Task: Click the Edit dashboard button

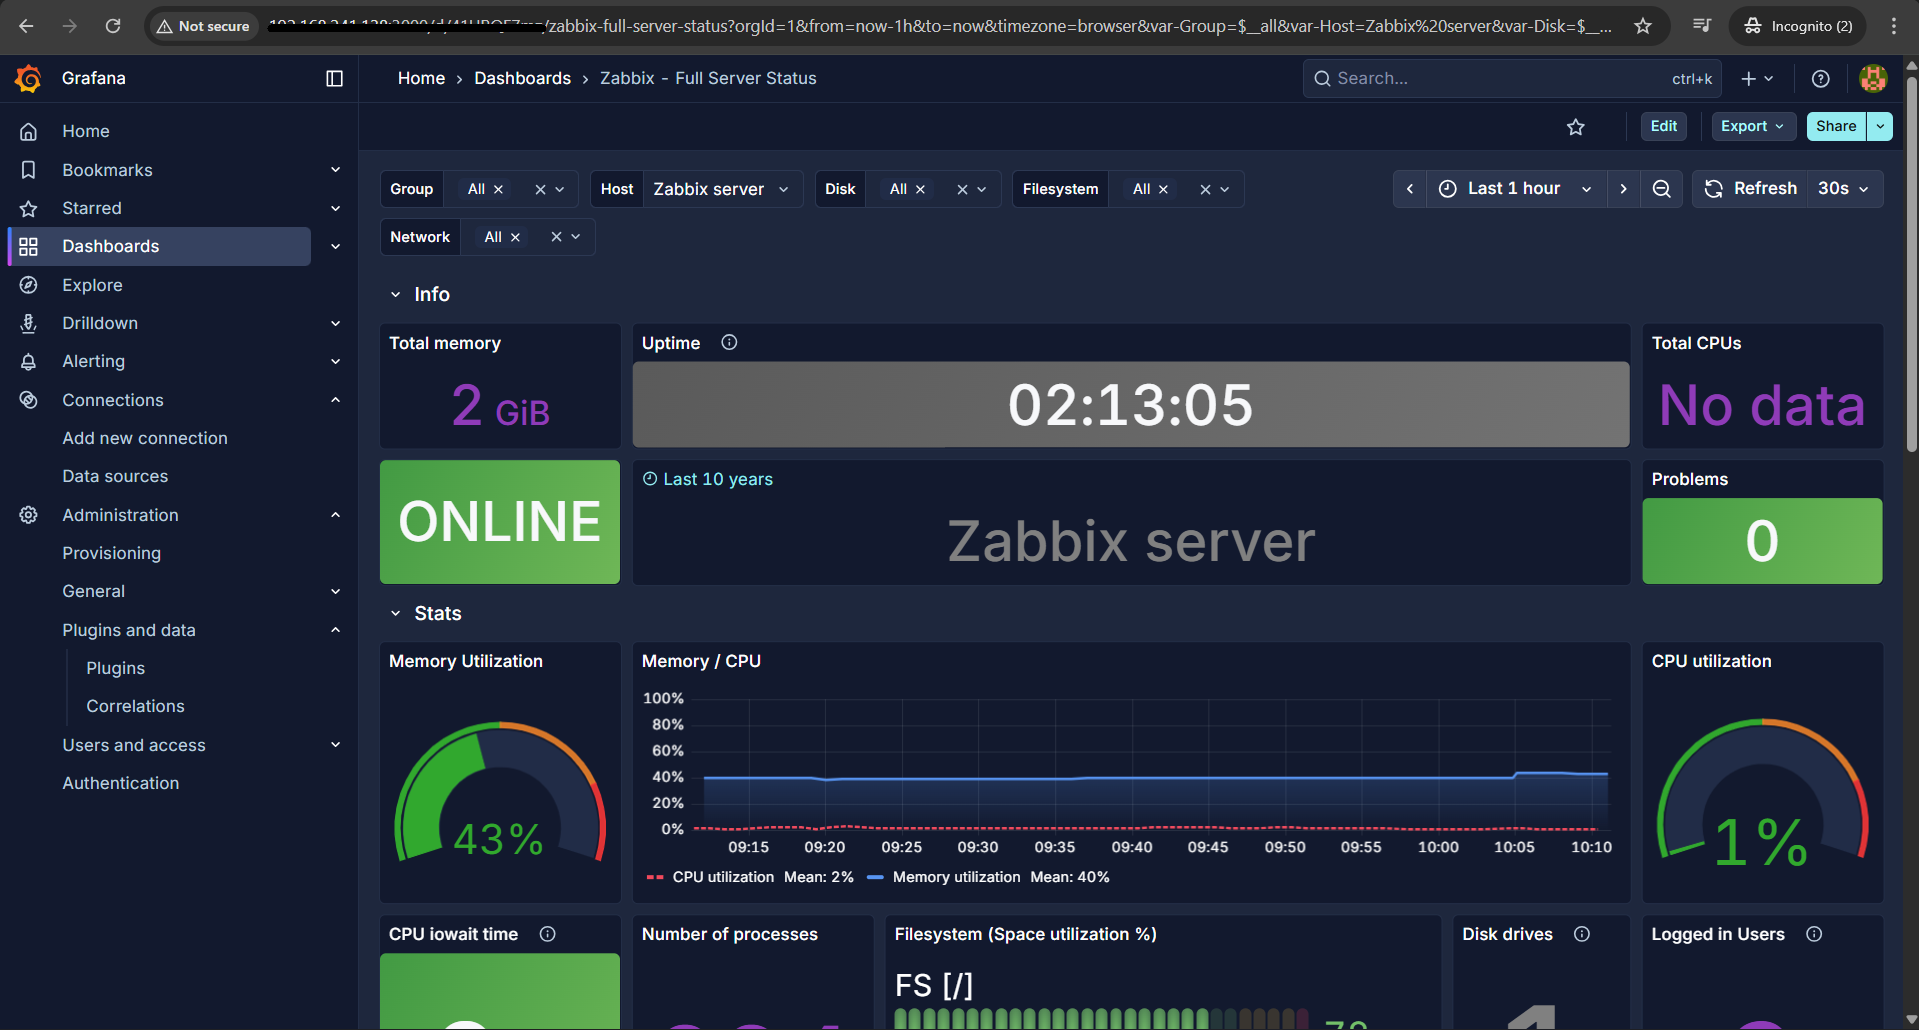Action: coord(1663,126)
